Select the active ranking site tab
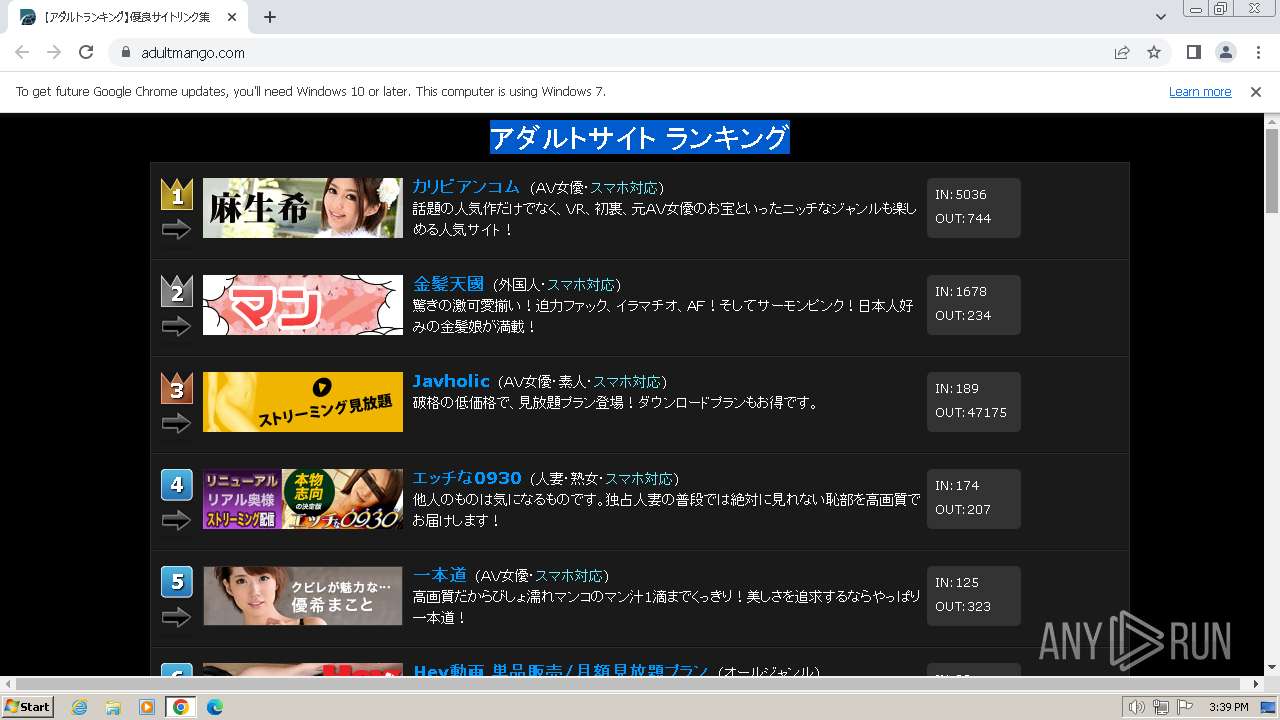The height and width of the screenshot is (720, 1280). (x=128, y=17)
